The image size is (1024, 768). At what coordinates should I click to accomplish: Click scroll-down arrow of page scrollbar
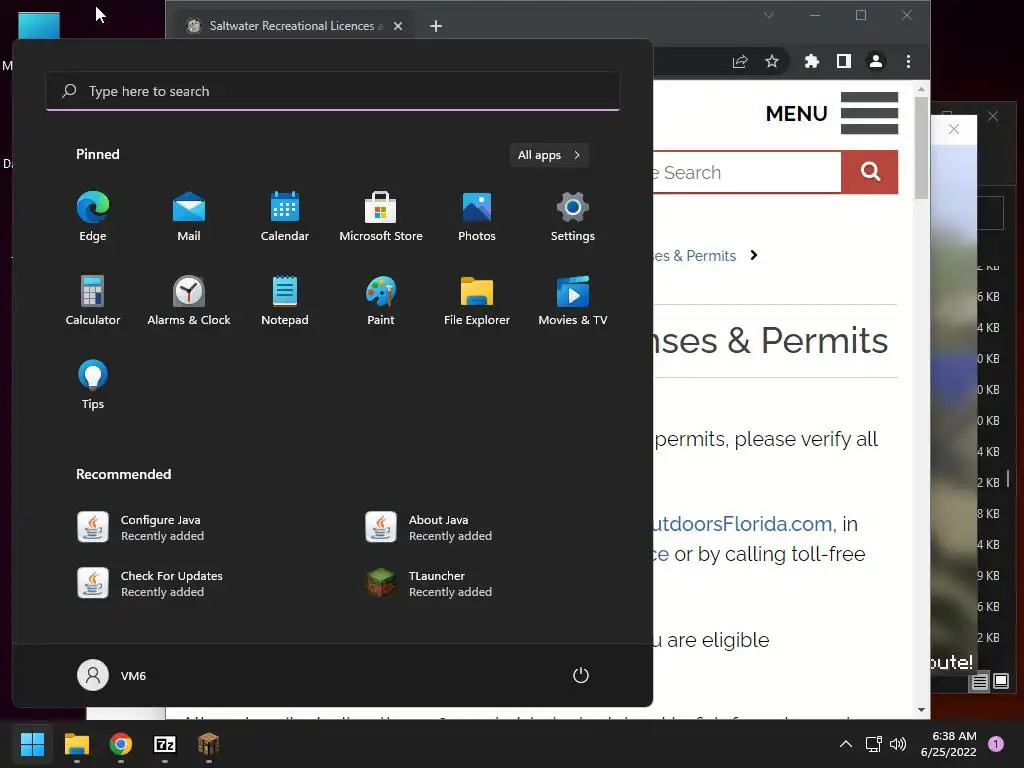pyautogui.click(x=921, y=710)
